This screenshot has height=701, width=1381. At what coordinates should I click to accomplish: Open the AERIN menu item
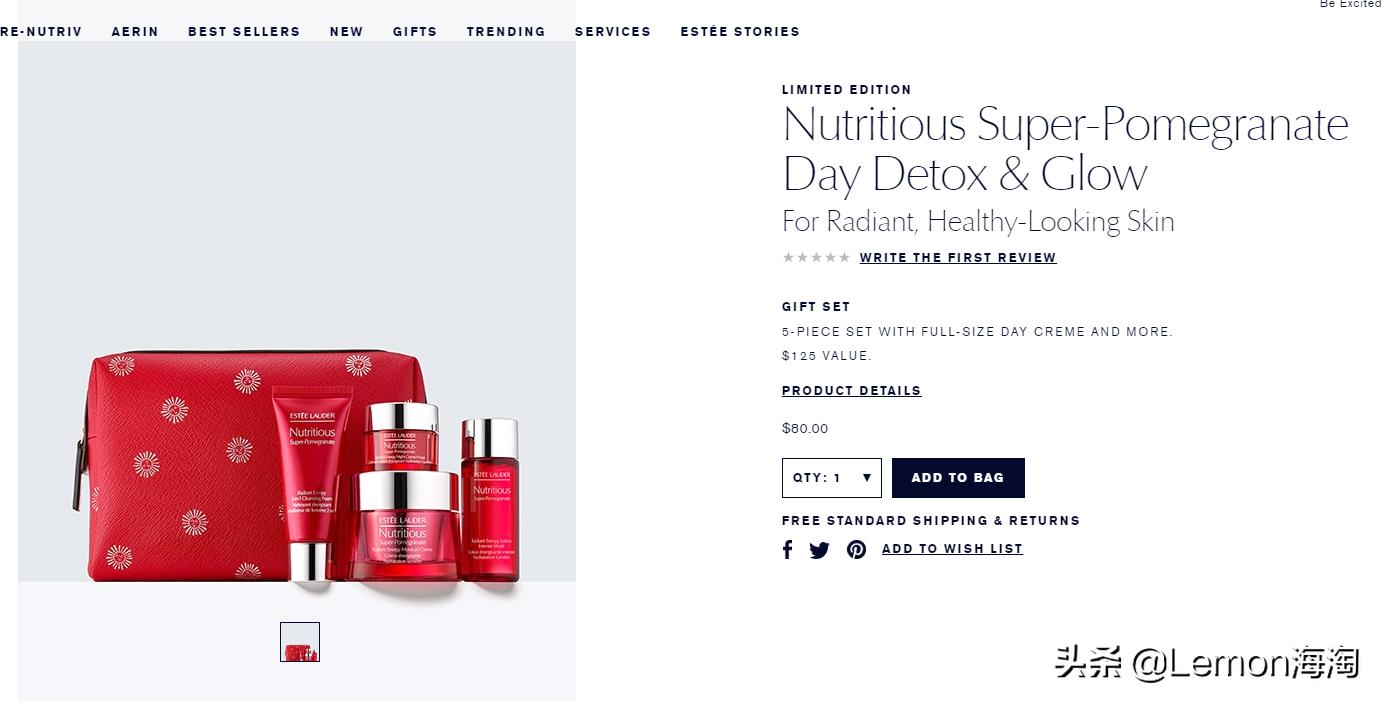click(x=135, y=32)
